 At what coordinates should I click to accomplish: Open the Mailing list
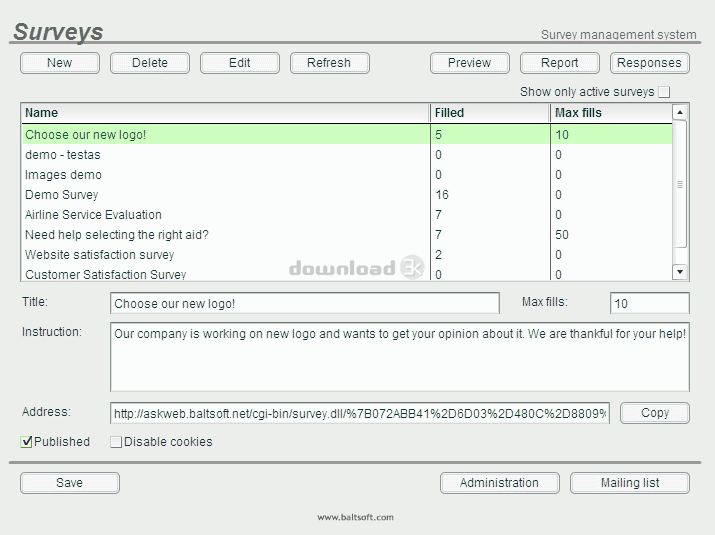click(630, 483)
